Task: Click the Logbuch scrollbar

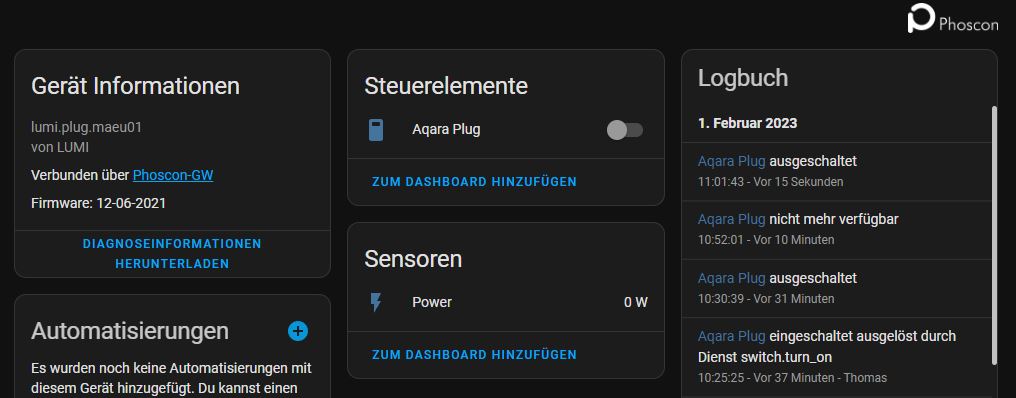Action: tap(994, 236)
